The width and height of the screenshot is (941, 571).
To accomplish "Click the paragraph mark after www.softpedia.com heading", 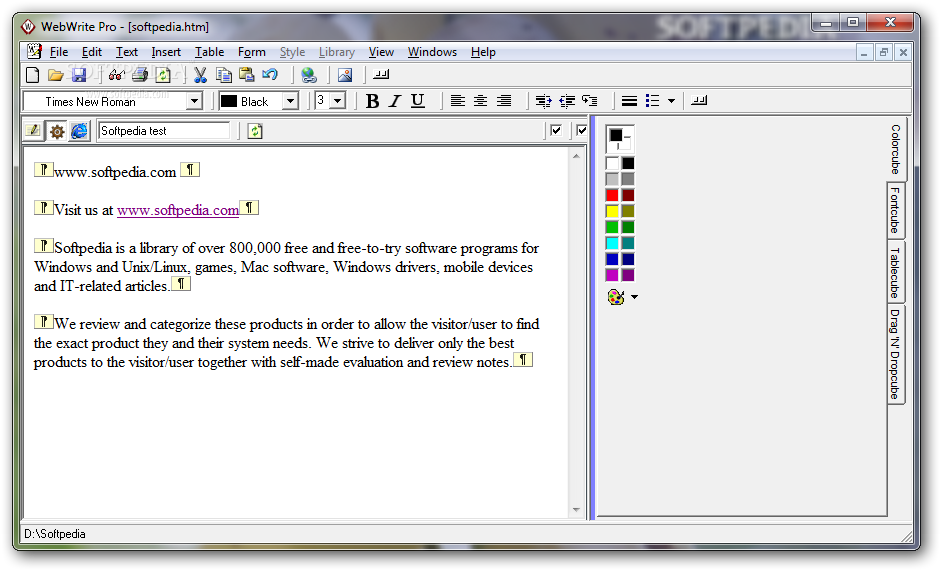I will (x=190, y=170).
